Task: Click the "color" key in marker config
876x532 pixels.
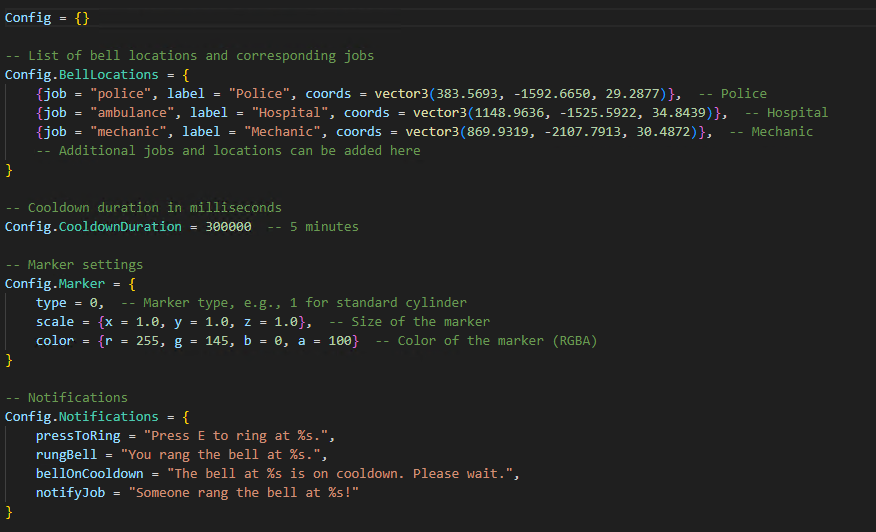Action: point(55,341)
